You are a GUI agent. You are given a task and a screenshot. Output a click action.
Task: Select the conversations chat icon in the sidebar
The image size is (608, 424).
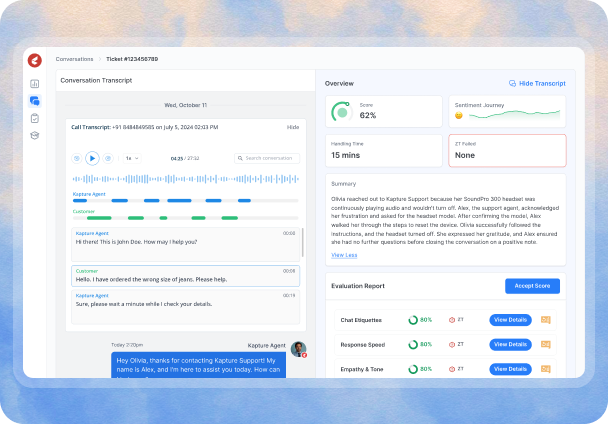[35, 101]
